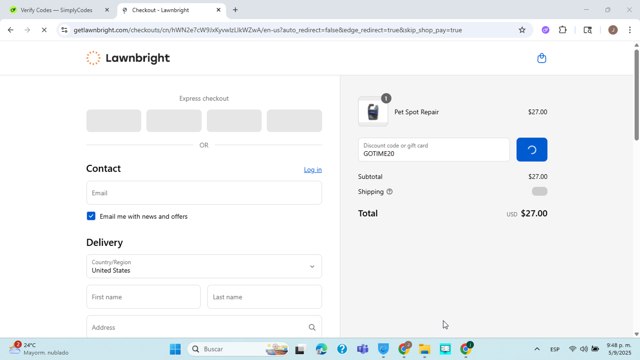
Task: Go back to the previous page
Action: [11, 30]
